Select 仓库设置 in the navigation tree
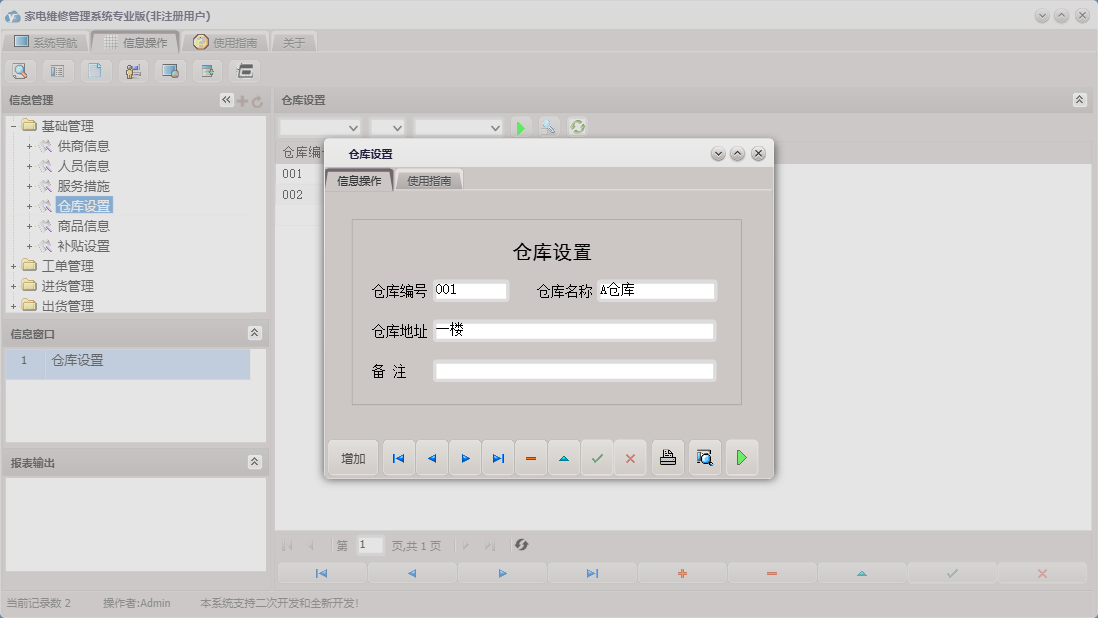 click(85, 206)
